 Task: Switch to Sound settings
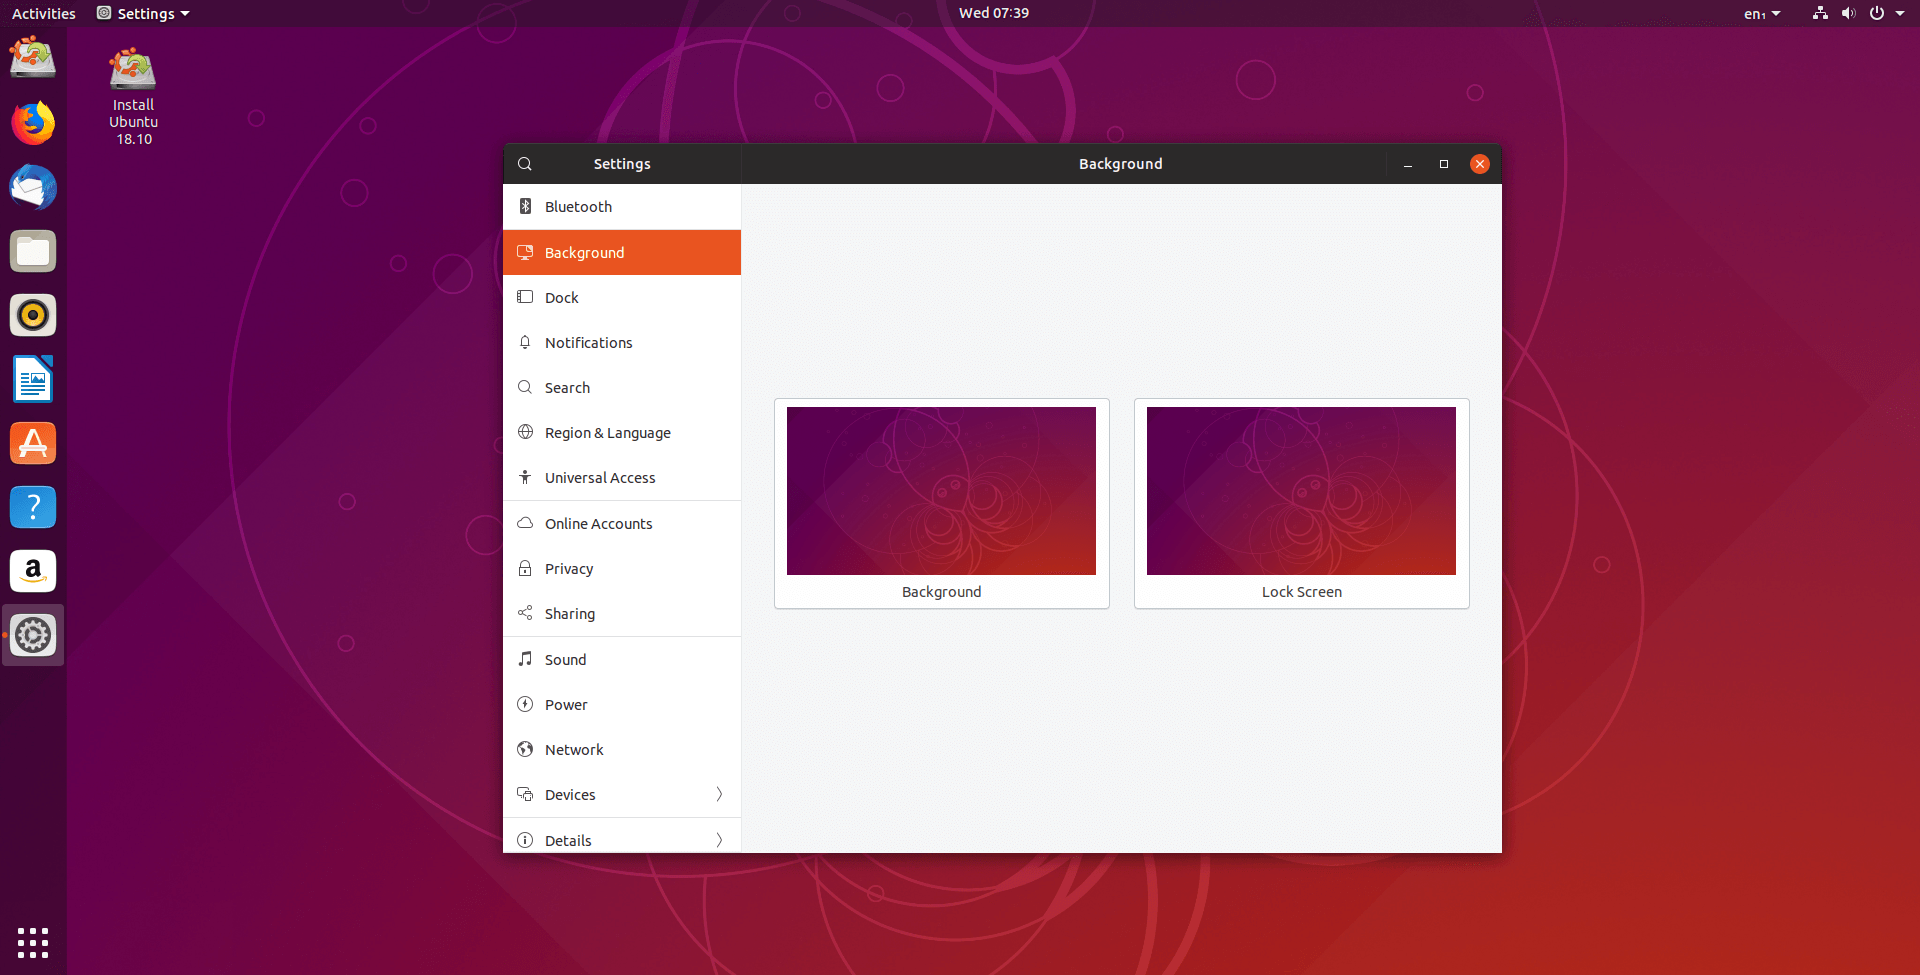(622, 659)
